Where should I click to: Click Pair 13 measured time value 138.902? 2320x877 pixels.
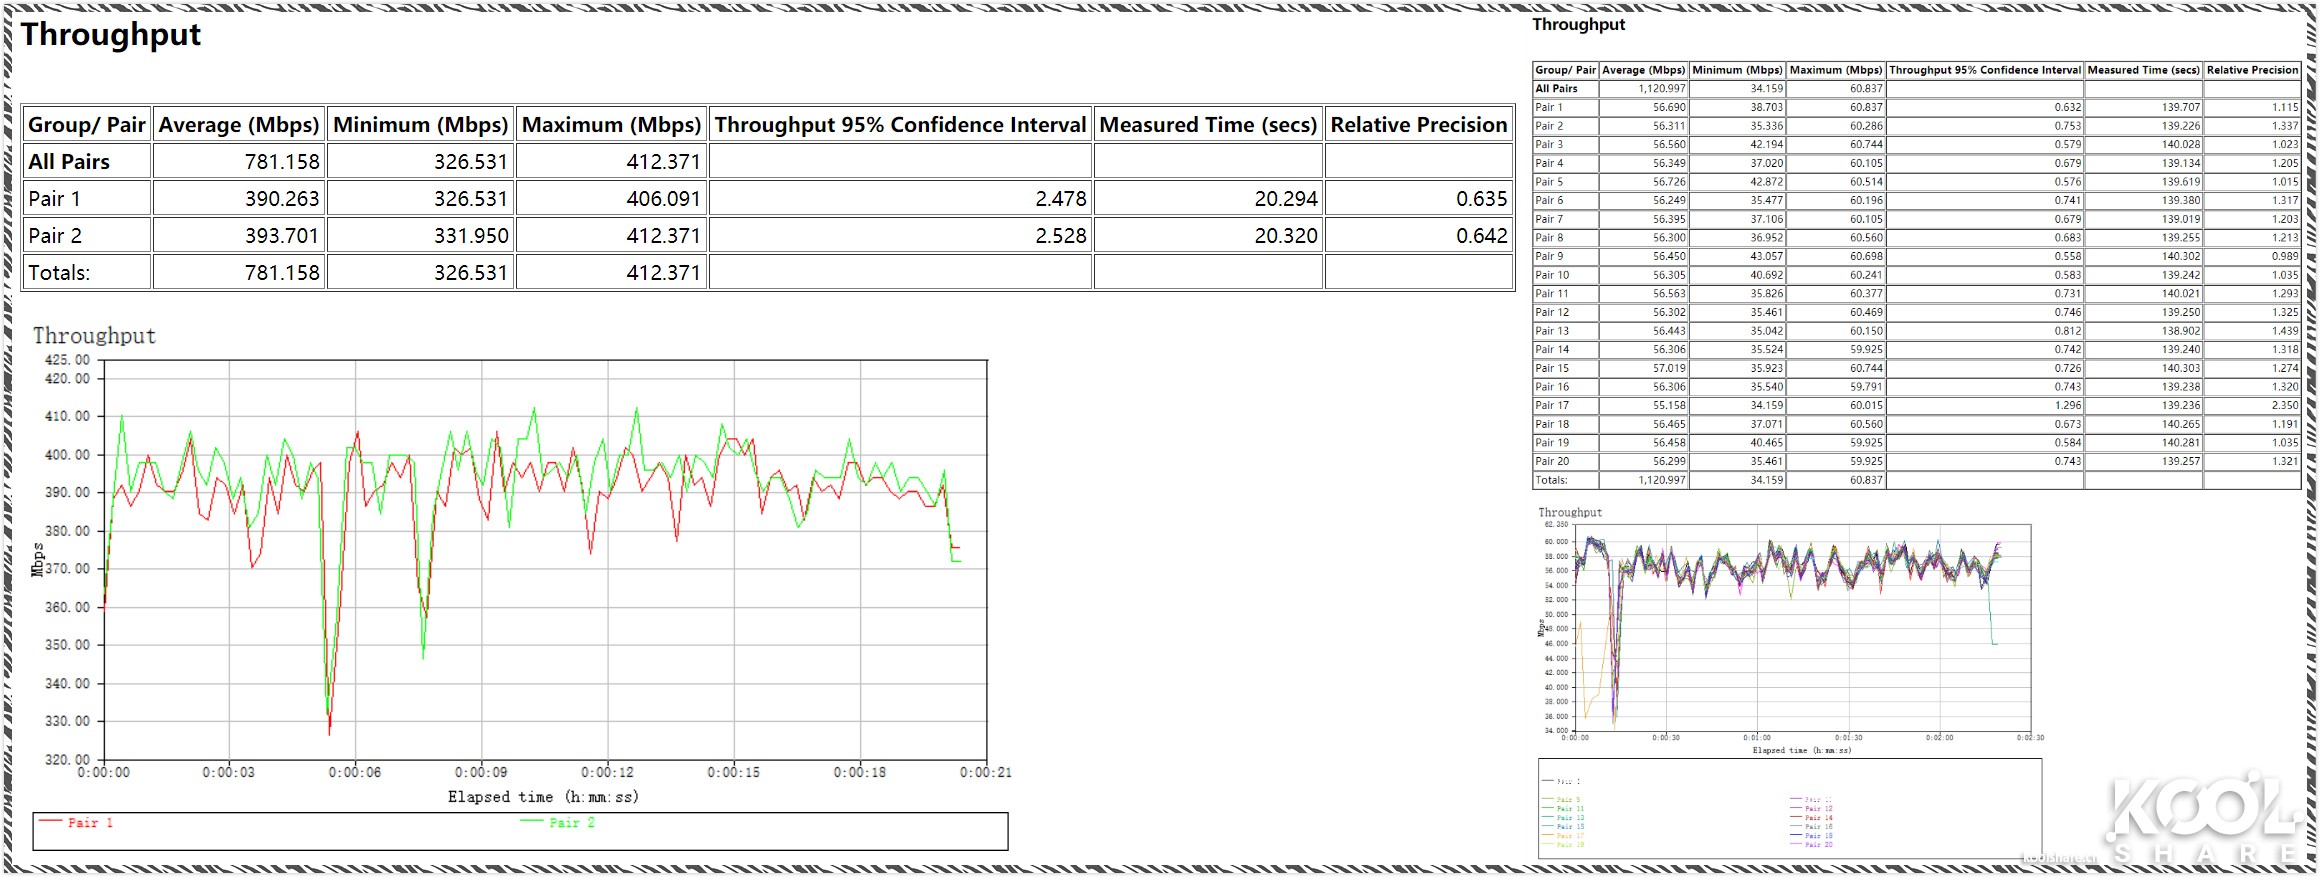[2180, 332]
